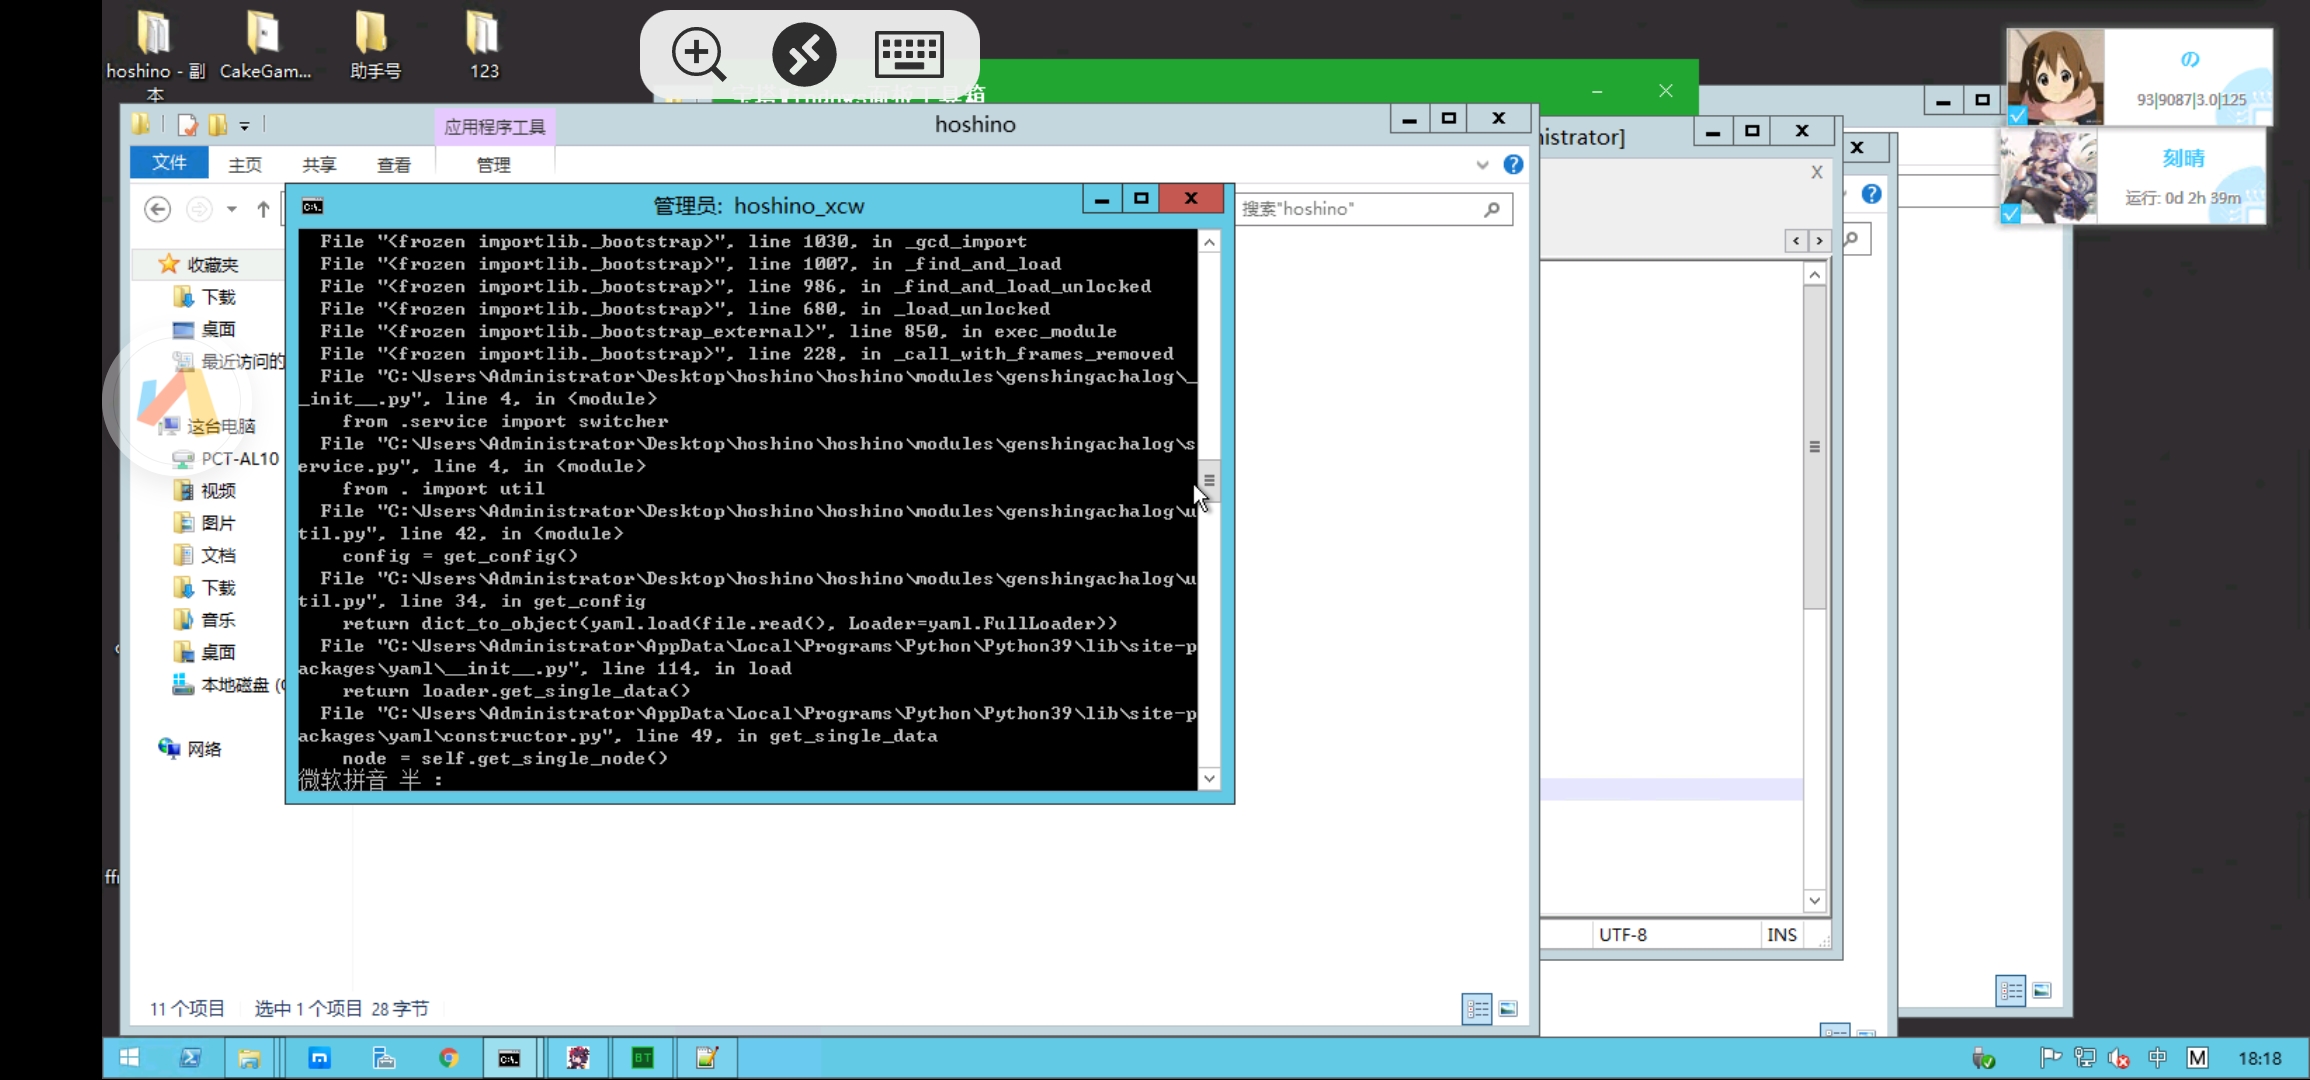Expand the ribbon chevron near the help icon
The width and height of the screenshot is (2310, 1080).
[x=1482, y=165]
